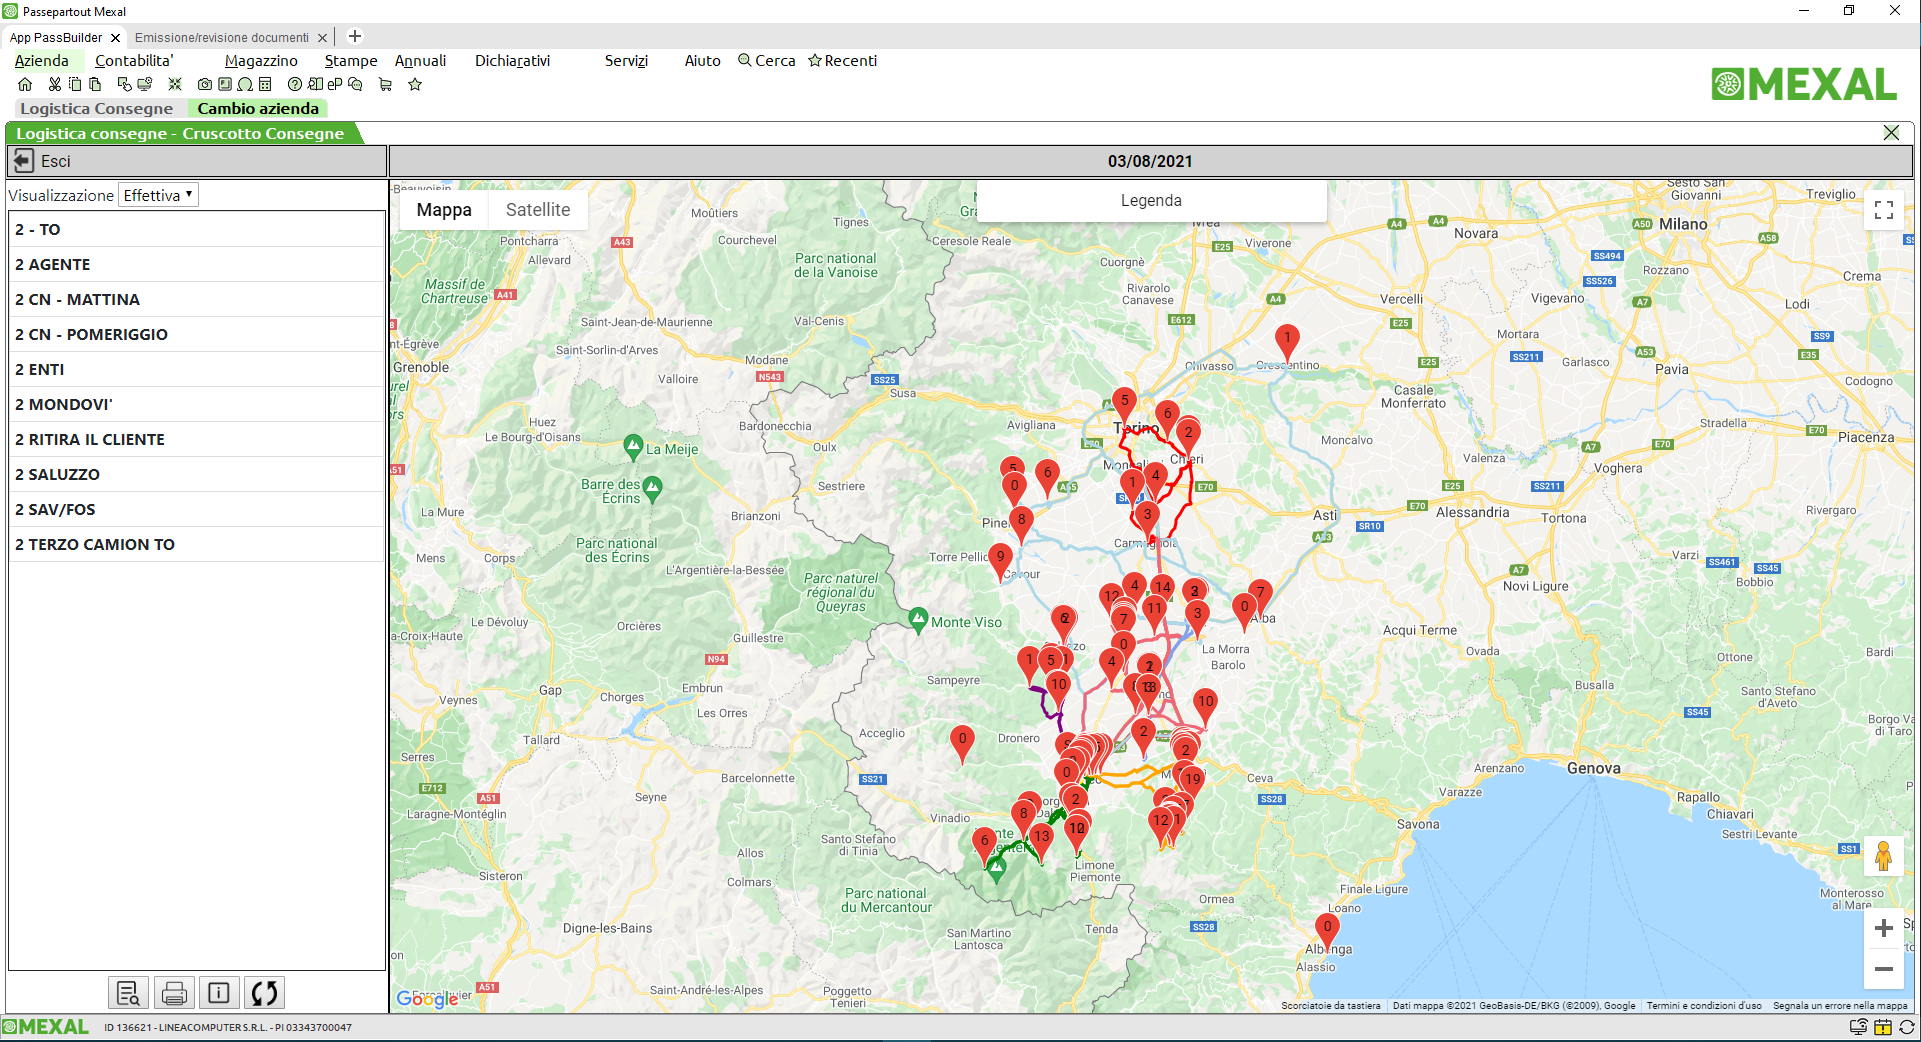Screen dimensions: 1921x1042
Task: Click the Cerca search button
Action: pos(767,61)
